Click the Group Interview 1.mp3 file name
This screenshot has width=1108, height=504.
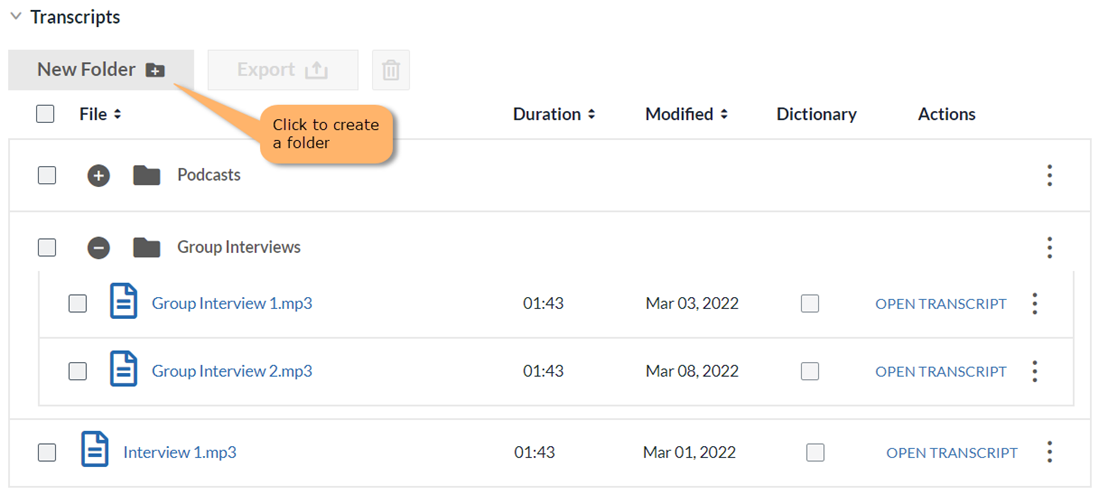point(232,303)
